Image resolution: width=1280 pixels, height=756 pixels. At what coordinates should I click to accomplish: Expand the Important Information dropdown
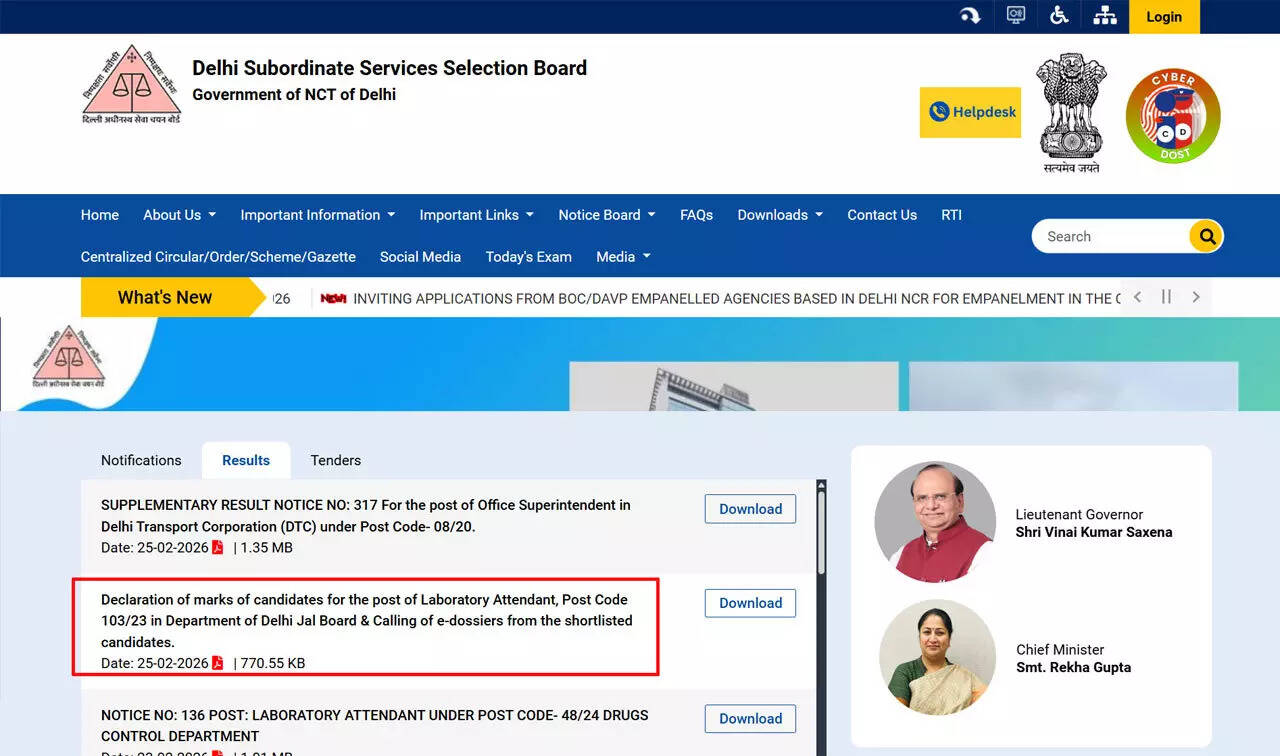click(317, 214)
